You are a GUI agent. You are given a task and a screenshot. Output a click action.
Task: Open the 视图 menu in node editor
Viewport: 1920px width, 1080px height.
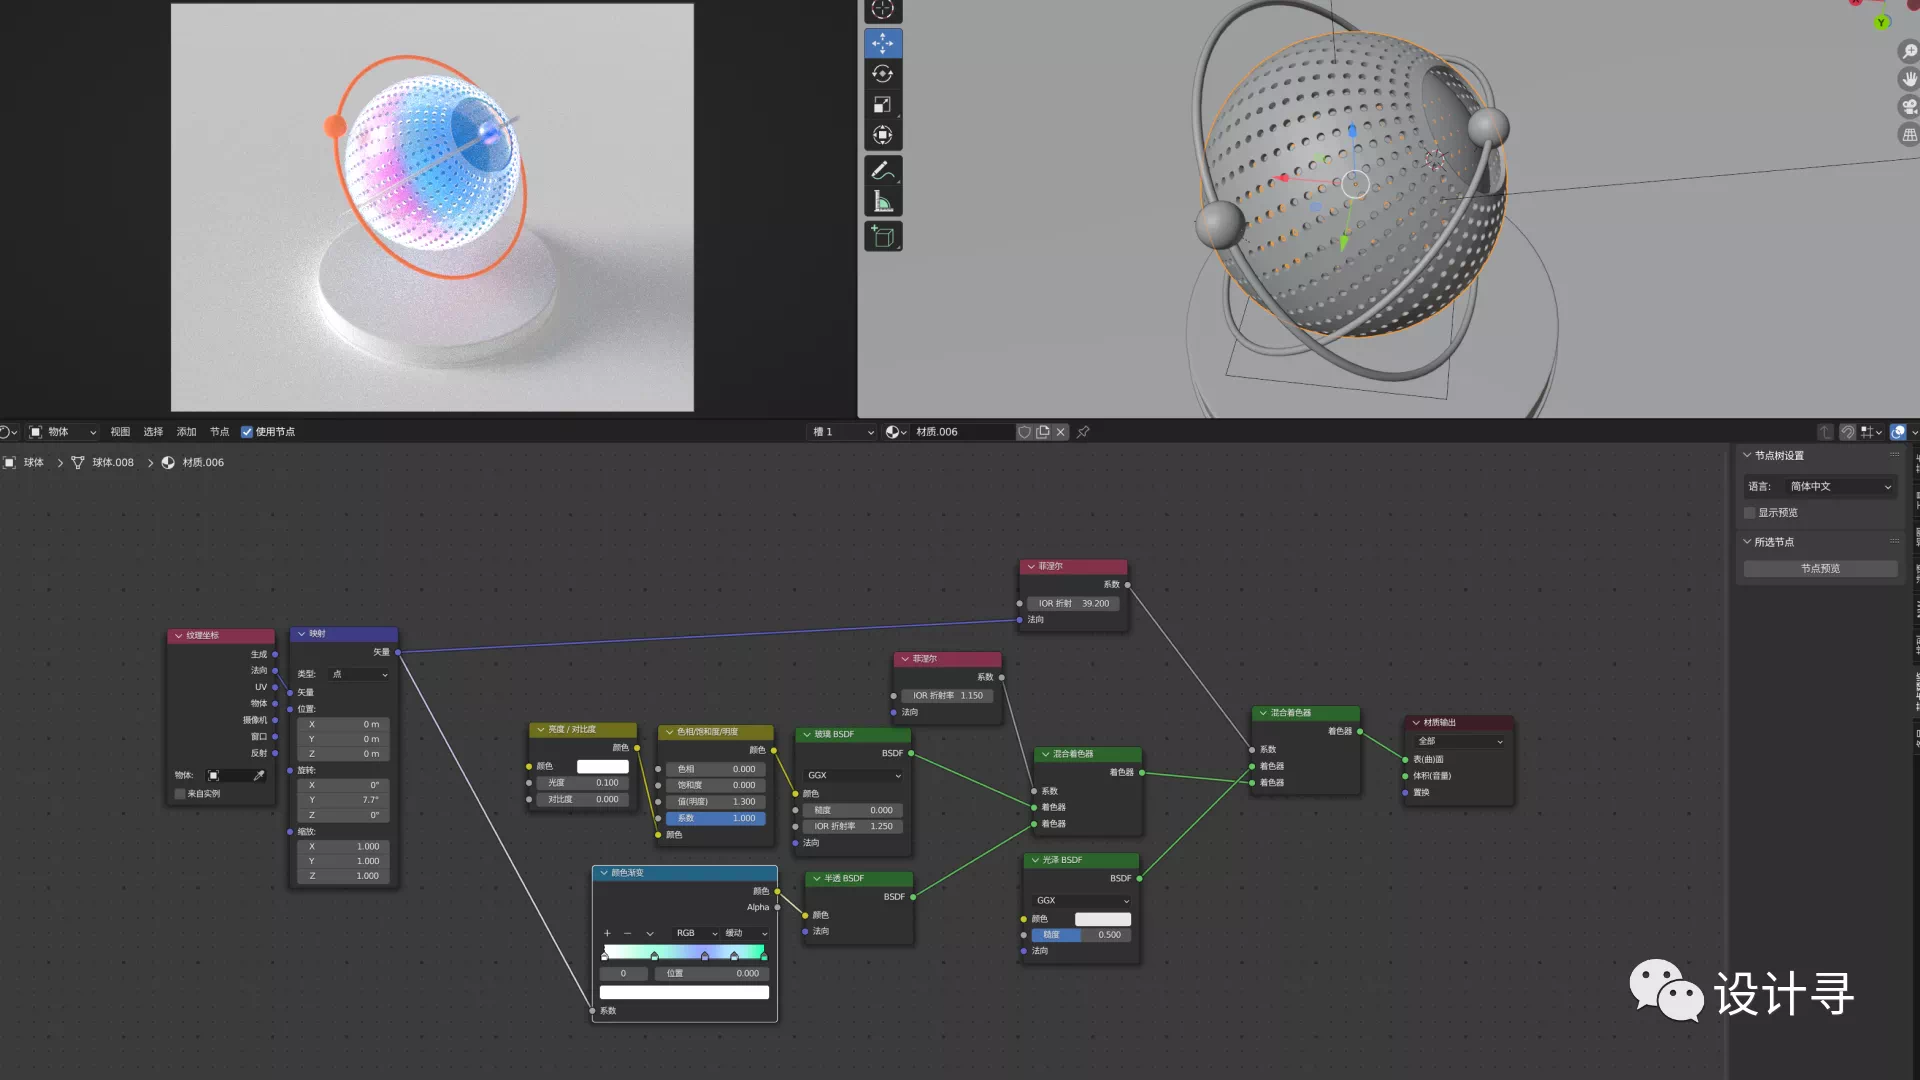tap(120, 432)
